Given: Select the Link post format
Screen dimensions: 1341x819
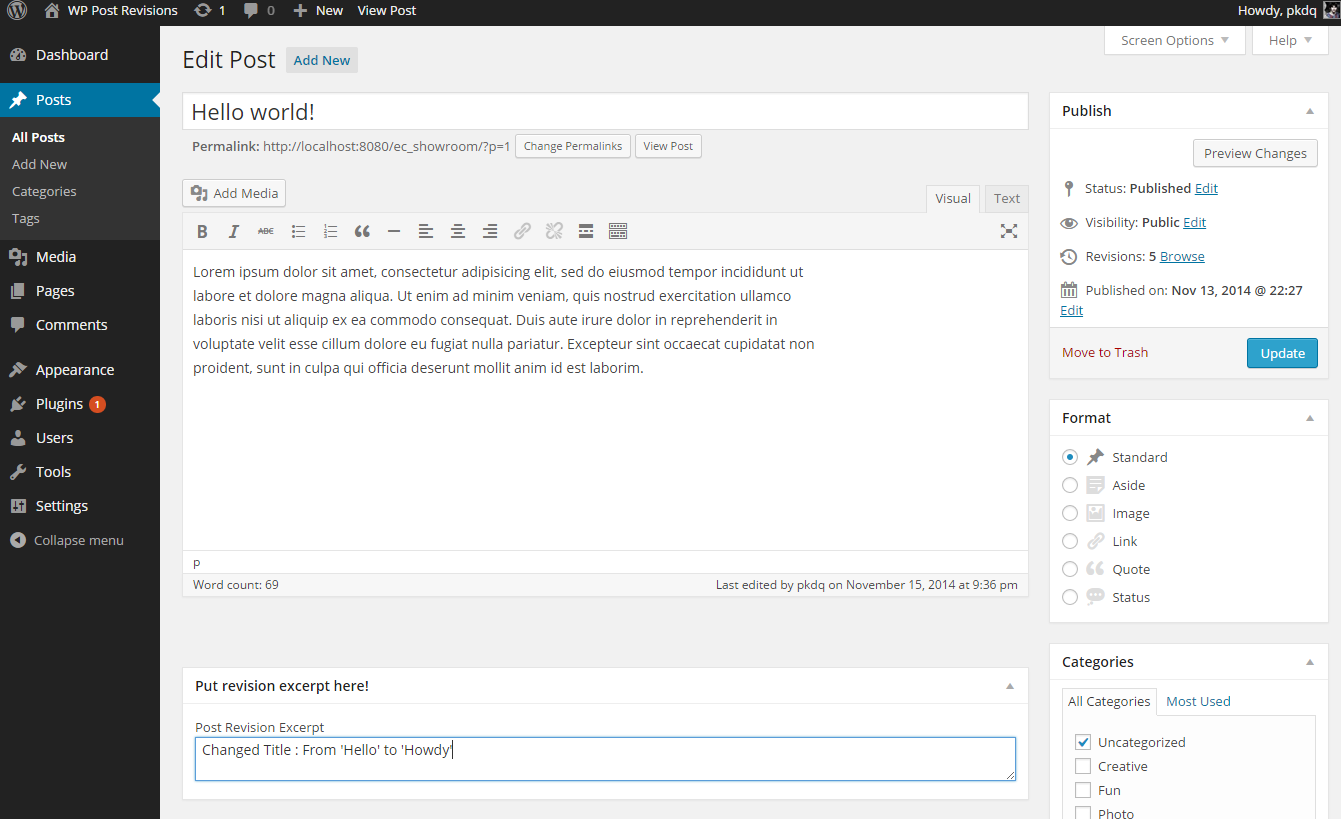Looking at the screenshot, I should point(1070,541).
